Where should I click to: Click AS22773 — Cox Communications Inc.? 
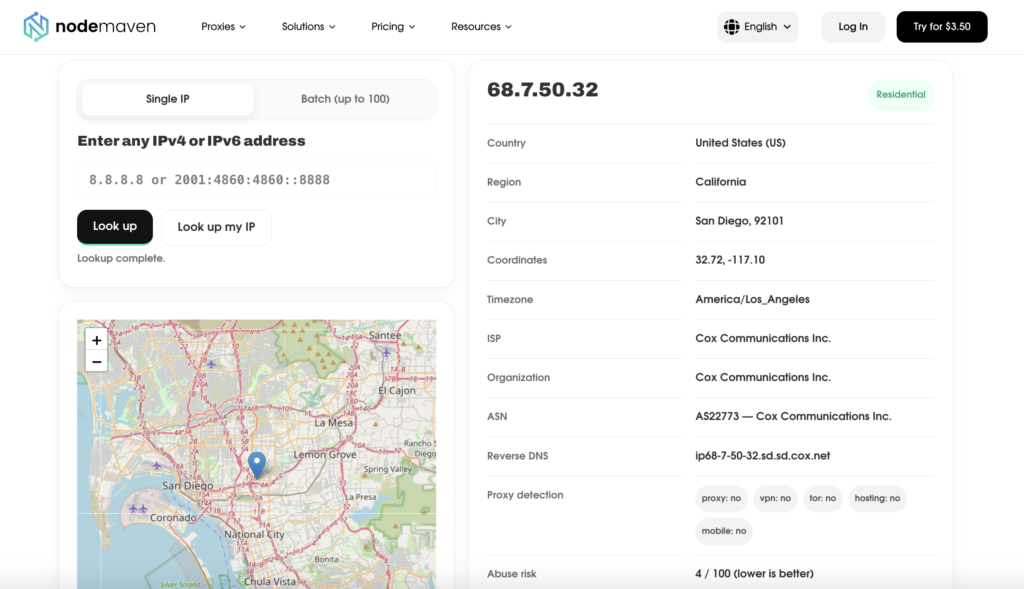[793, 417]
